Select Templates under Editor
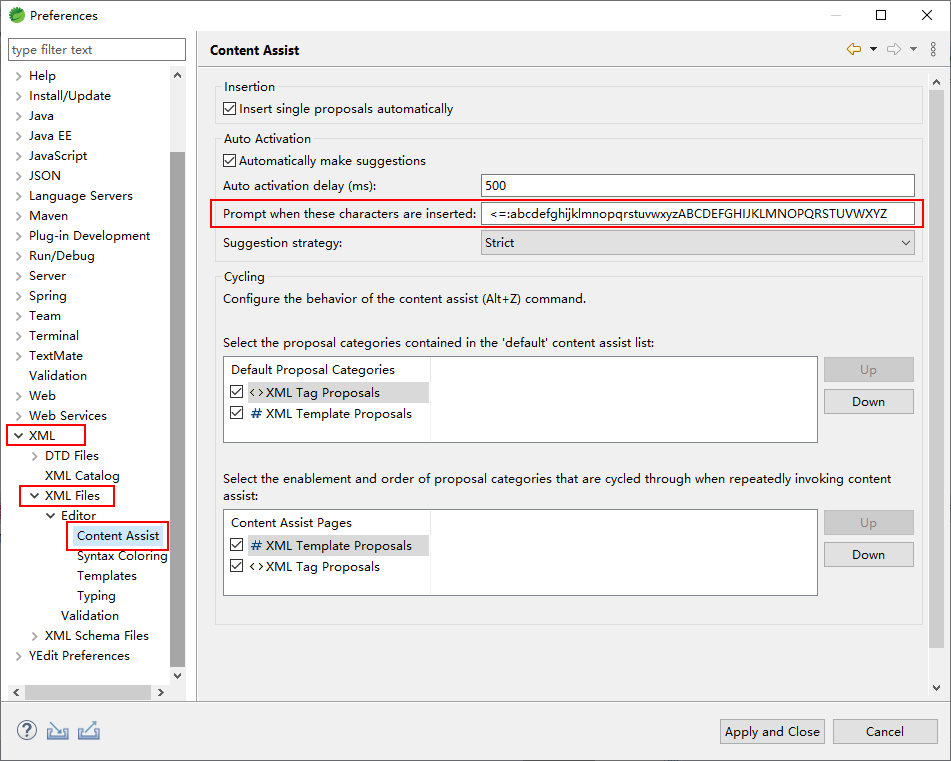This screenshot has height=761, width=951. [107, 575]
